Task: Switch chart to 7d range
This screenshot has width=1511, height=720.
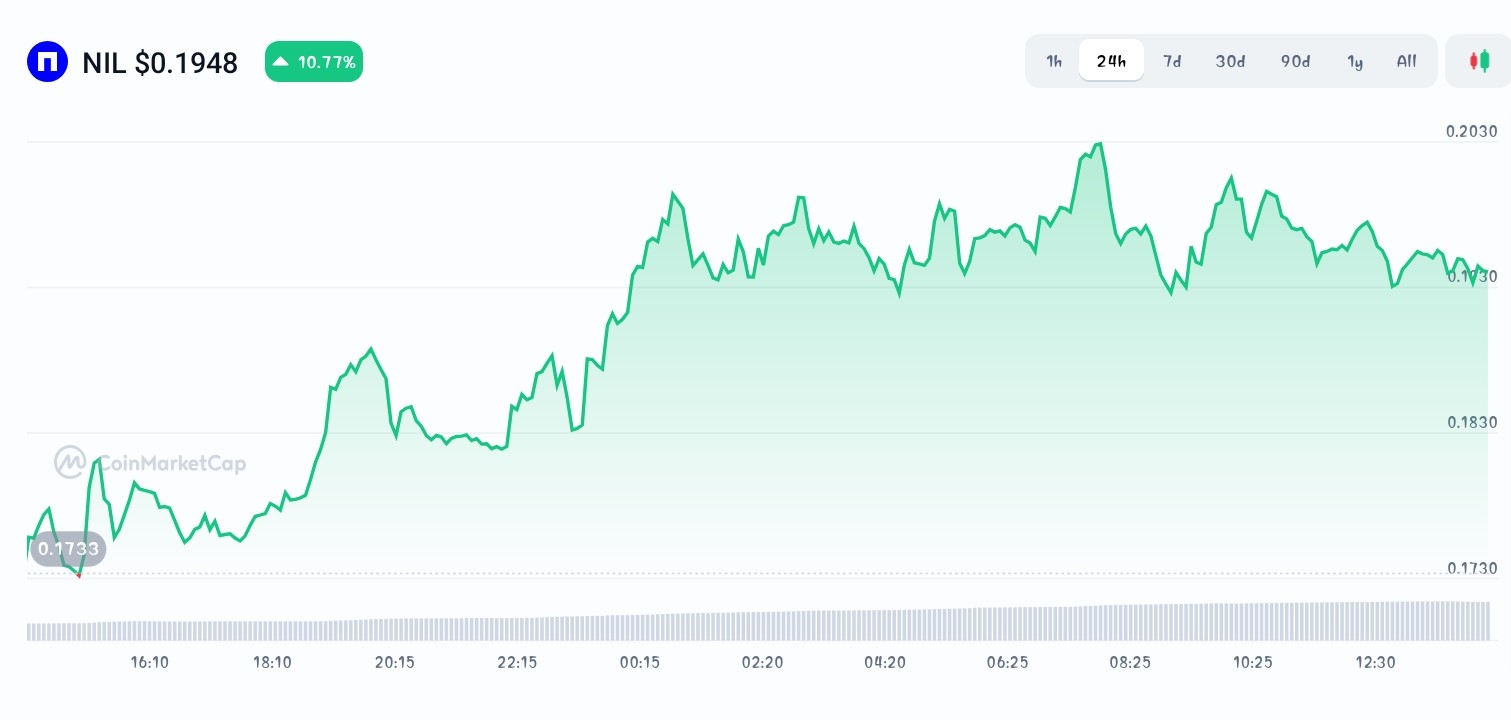Action: tap(1172, 61)
